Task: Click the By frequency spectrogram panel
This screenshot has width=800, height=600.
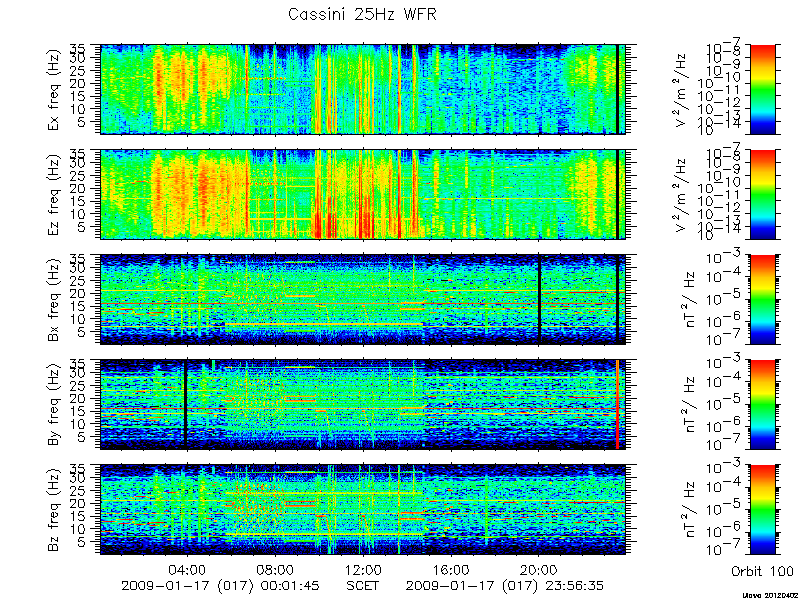Action: point(363,405)
